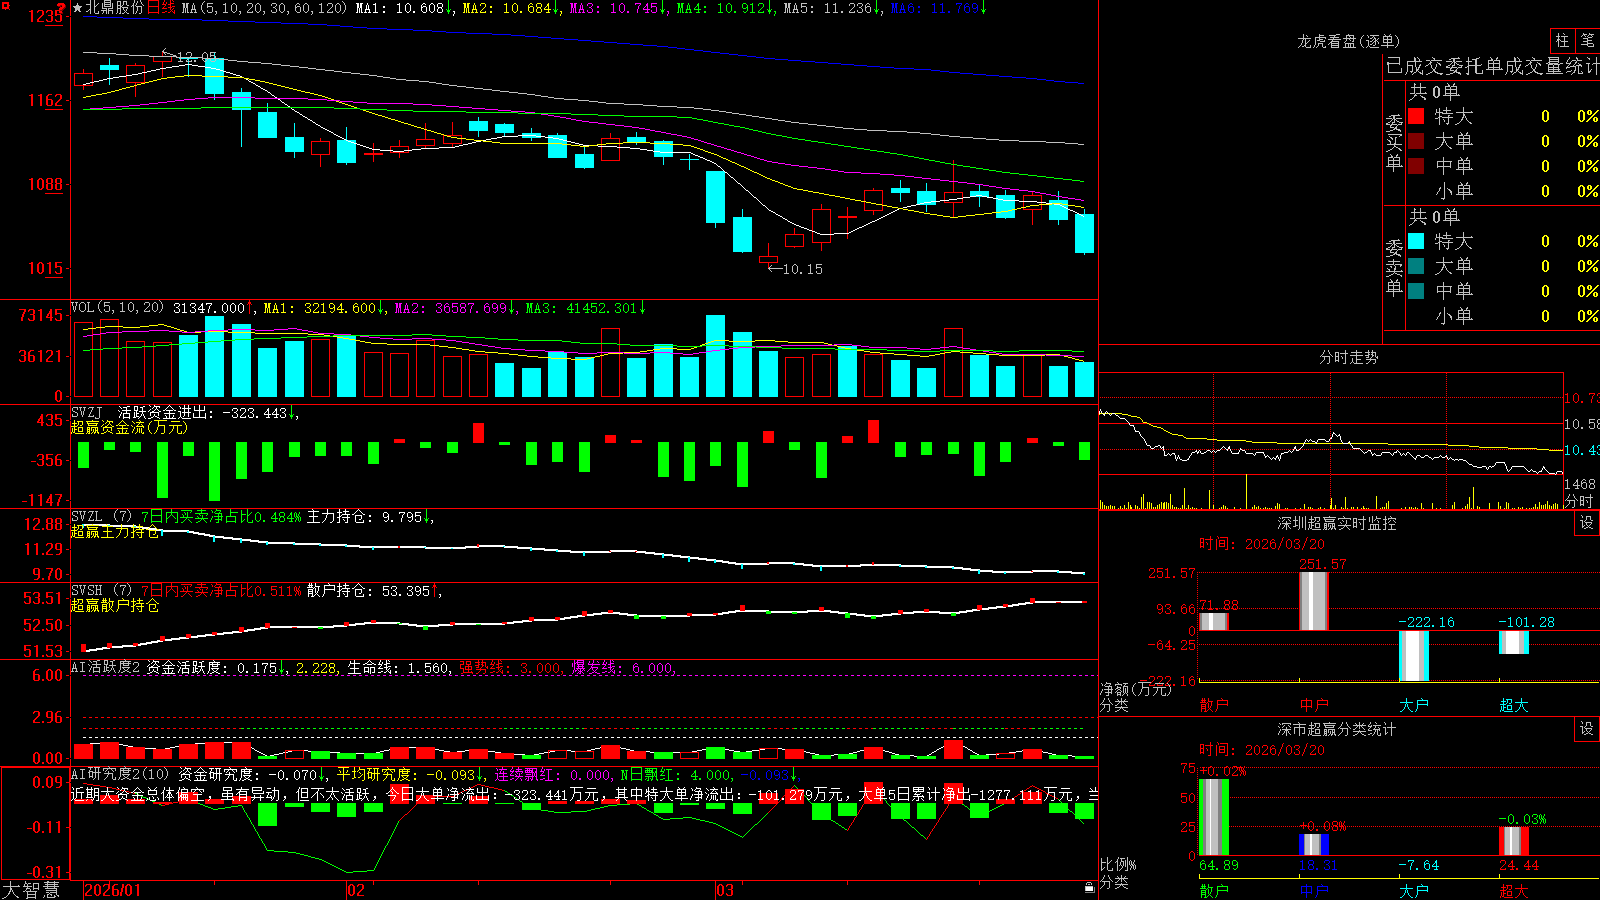Click 生命线: 1.560 label
This screenshot has width=1600, height=900.
pyautogui.click(x=398, y=668)
